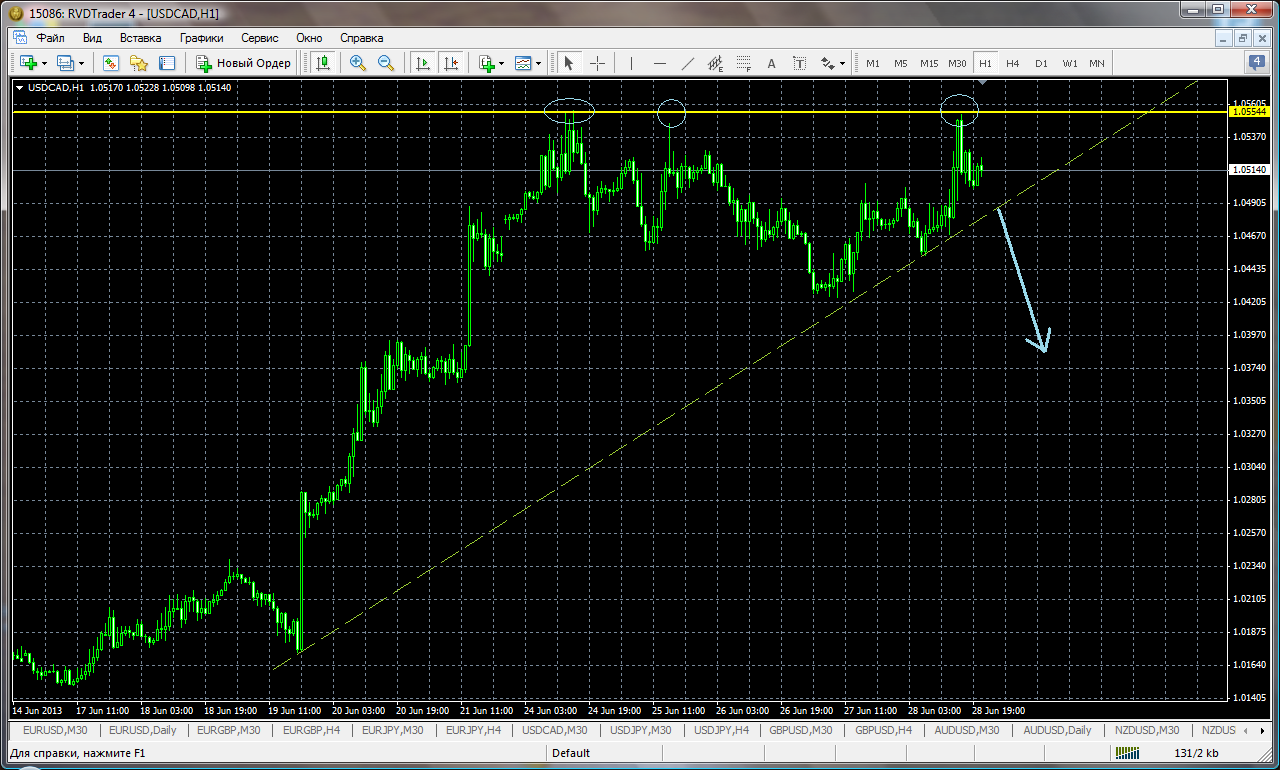1280x770 pixels.
Task: Select the Horizontal Line drawing tool
Action: click(660, 63)
